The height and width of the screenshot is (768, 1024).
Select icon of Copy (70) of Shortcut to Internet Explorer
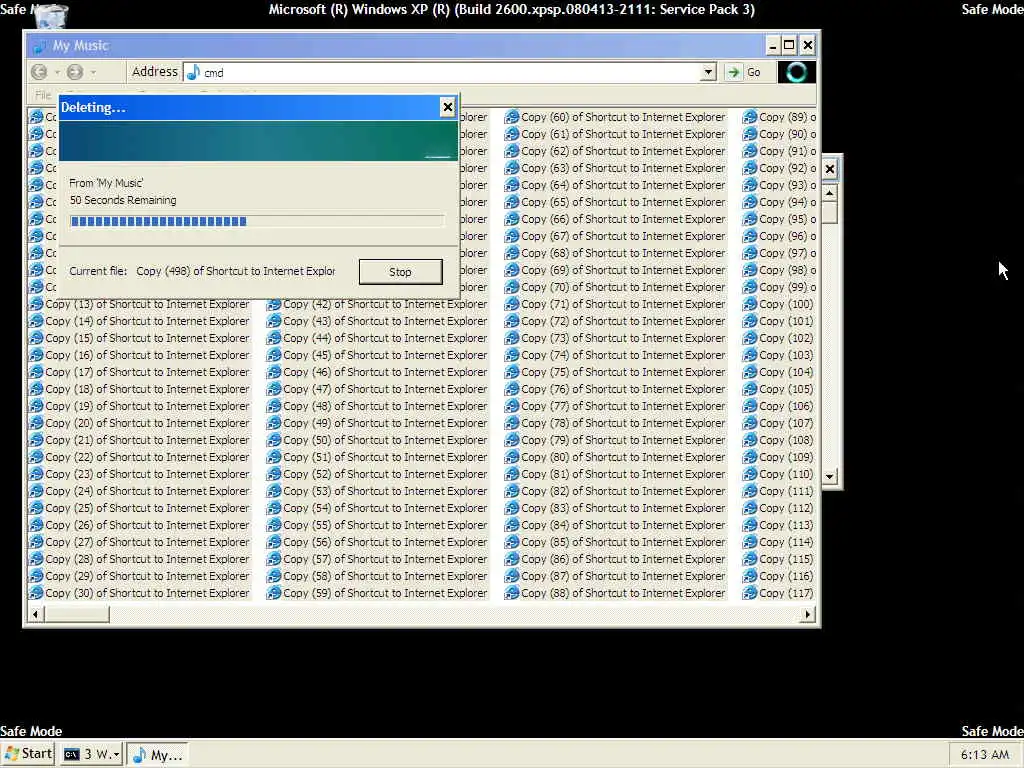(512, 287)
